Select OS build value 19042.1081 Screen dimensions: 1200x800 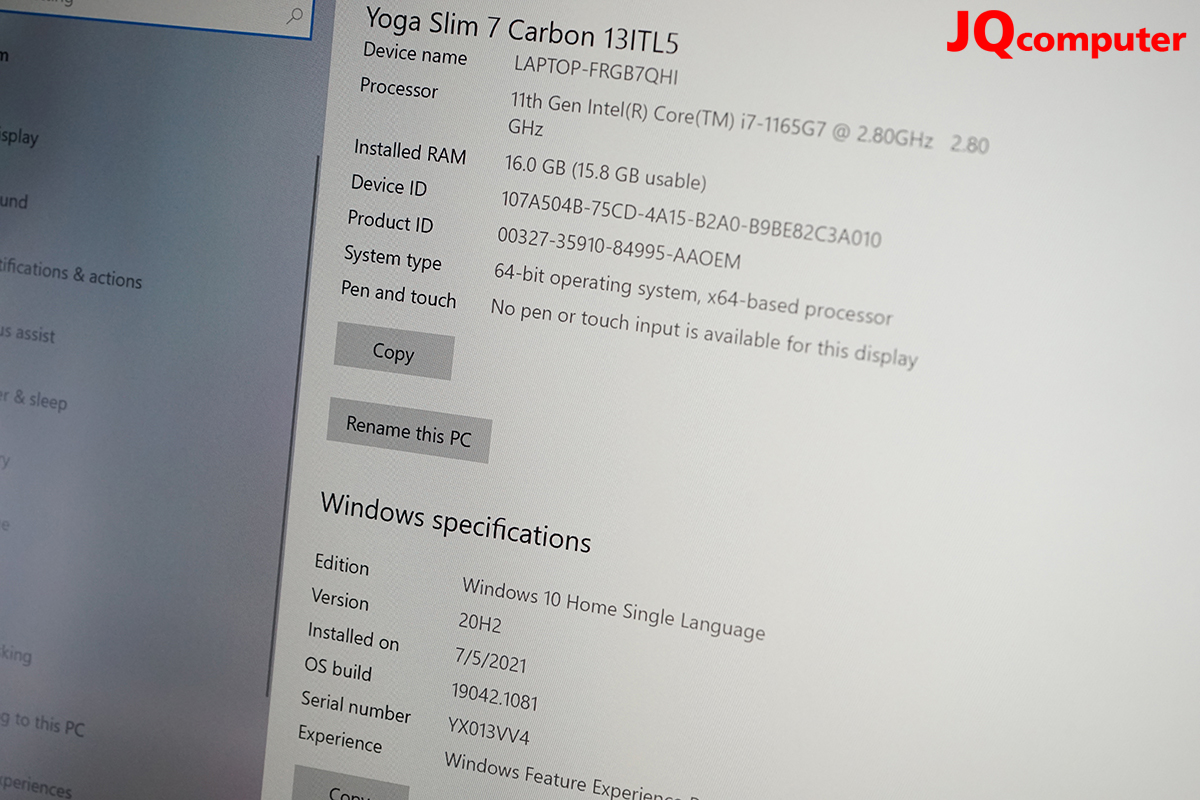[x=495, y=697]
